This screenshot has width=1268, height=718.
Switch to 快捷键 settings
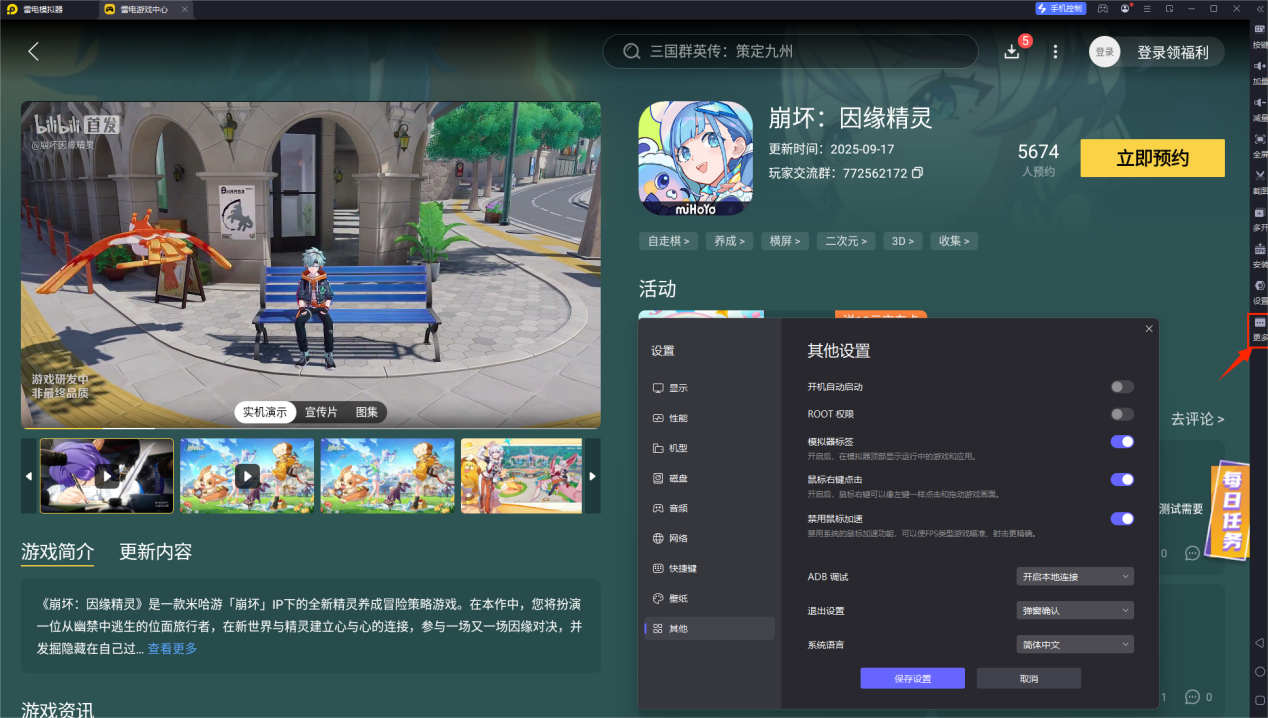coord(709,568)
